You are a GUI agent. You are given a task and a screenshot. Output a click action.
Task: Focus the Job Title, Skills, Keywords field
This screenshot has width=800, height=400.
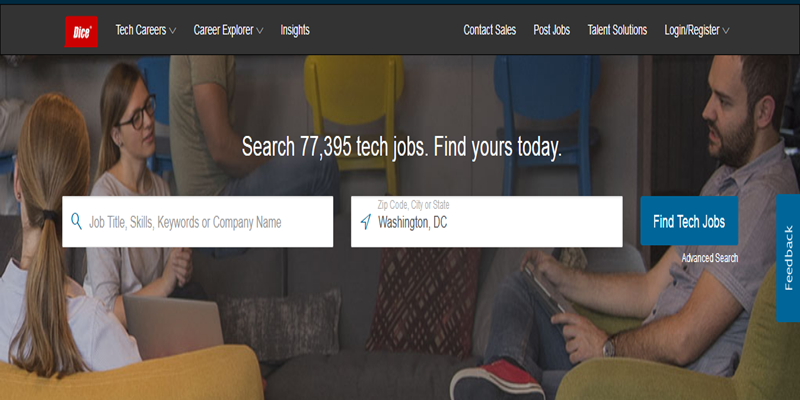[x=198, y=222]
